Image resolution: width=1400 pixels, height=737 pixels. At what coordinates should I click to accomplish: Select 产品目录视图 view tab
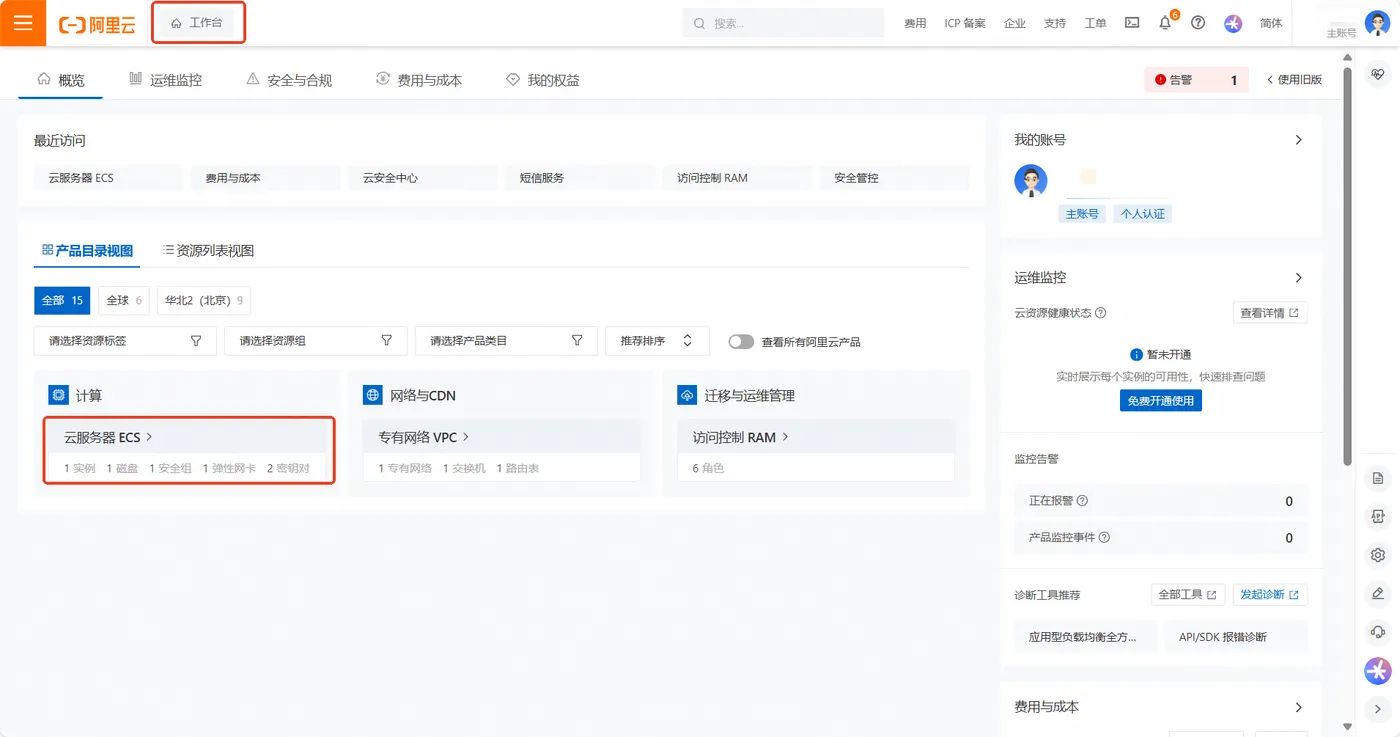pyautogui.click(x=87, y=250)
